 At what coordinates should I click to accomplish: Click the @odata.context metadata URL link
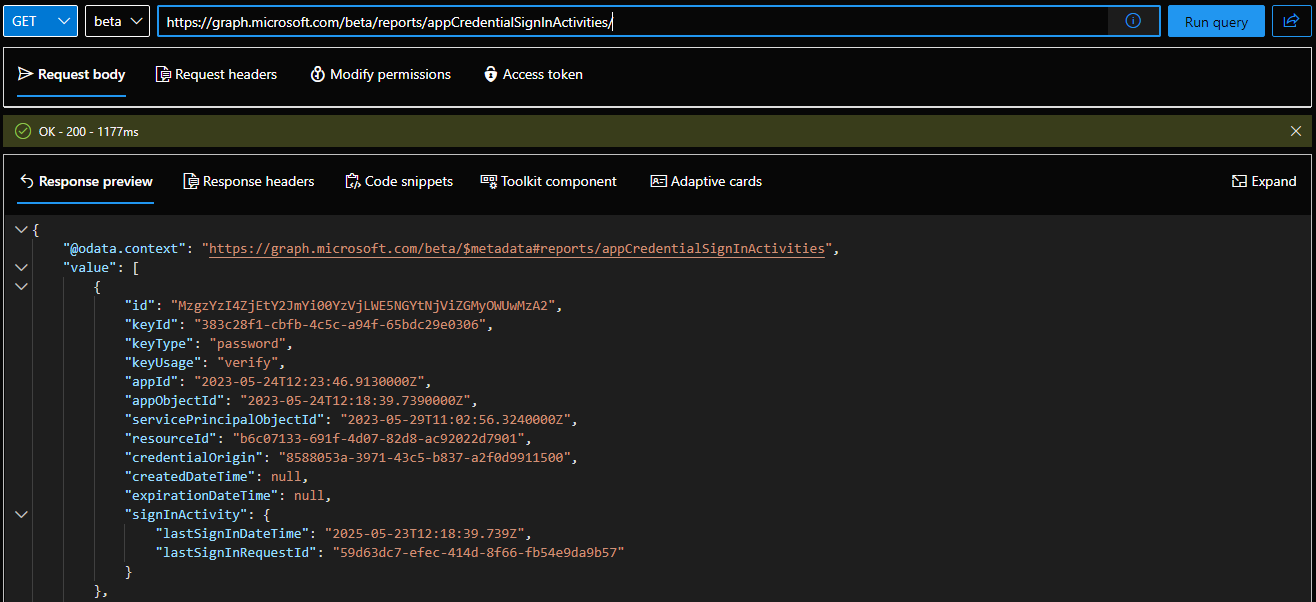coord(517,249)
